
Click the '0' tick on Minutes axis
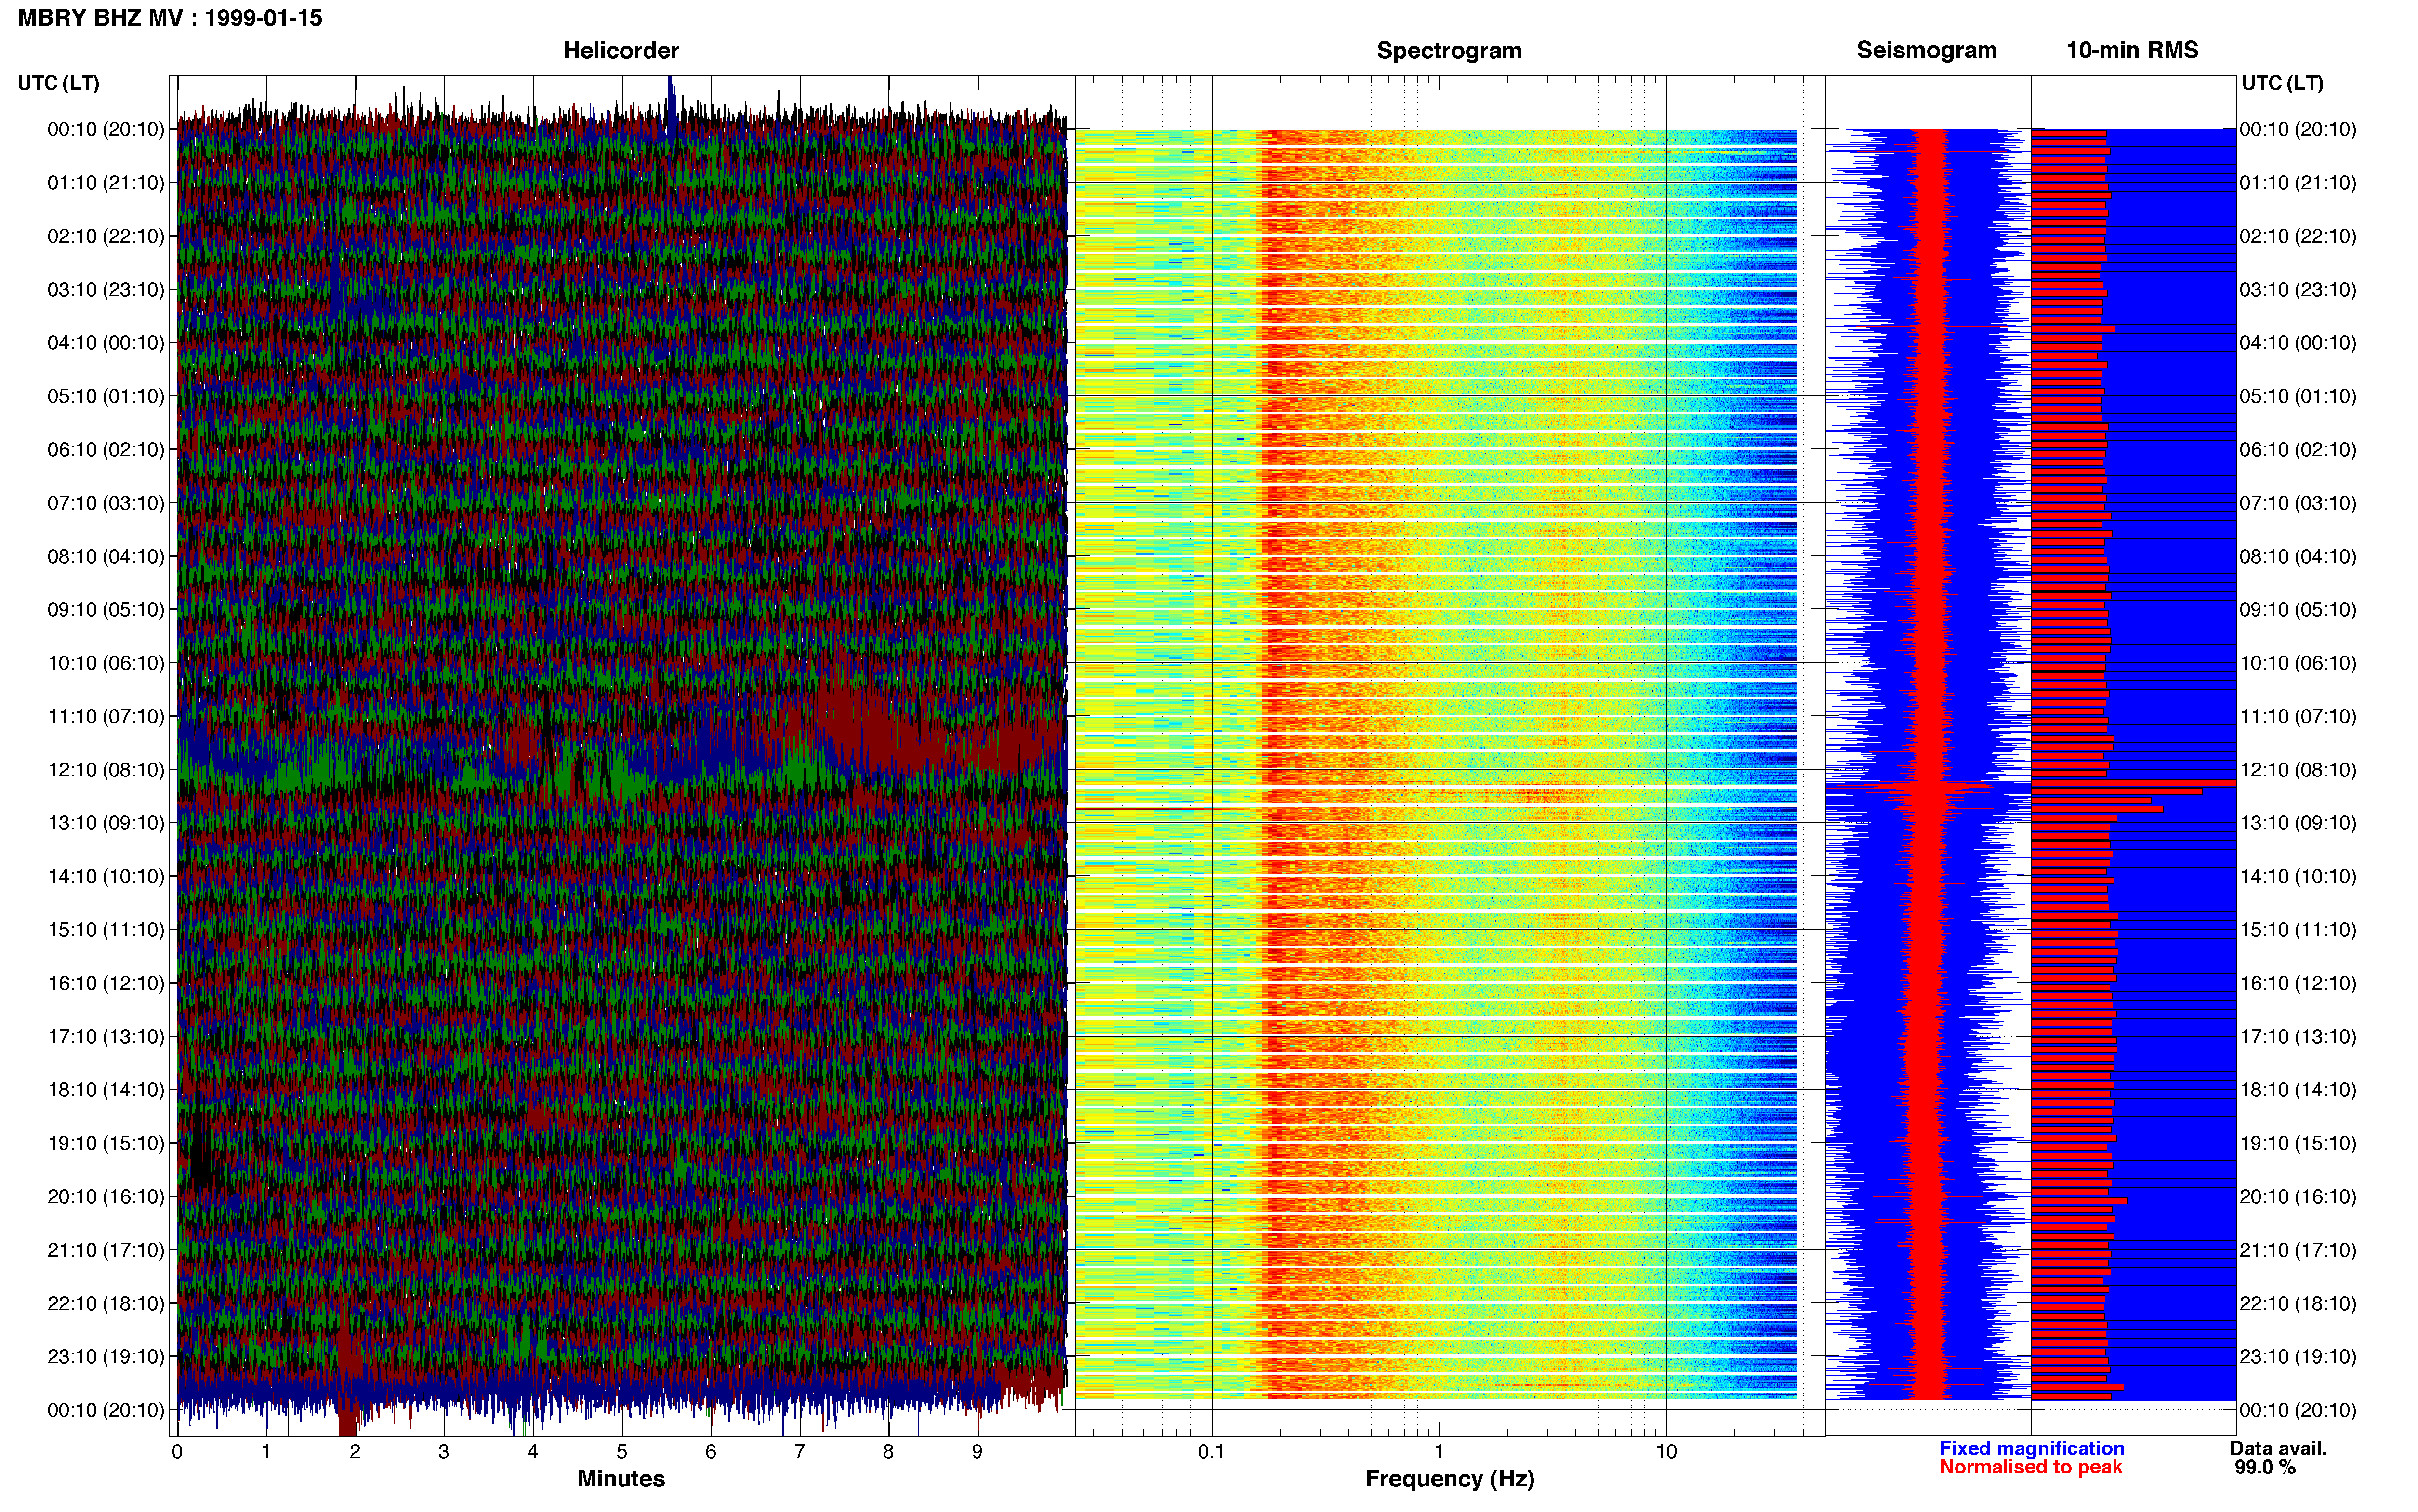pos(177,1452)
